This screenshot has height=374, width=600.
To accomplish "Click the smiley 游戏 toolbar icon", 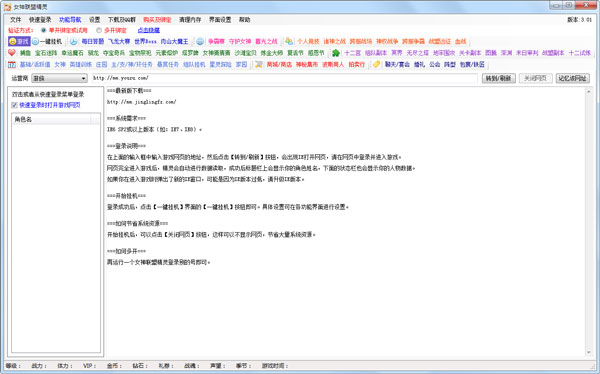I will click(x=19, y=41).
